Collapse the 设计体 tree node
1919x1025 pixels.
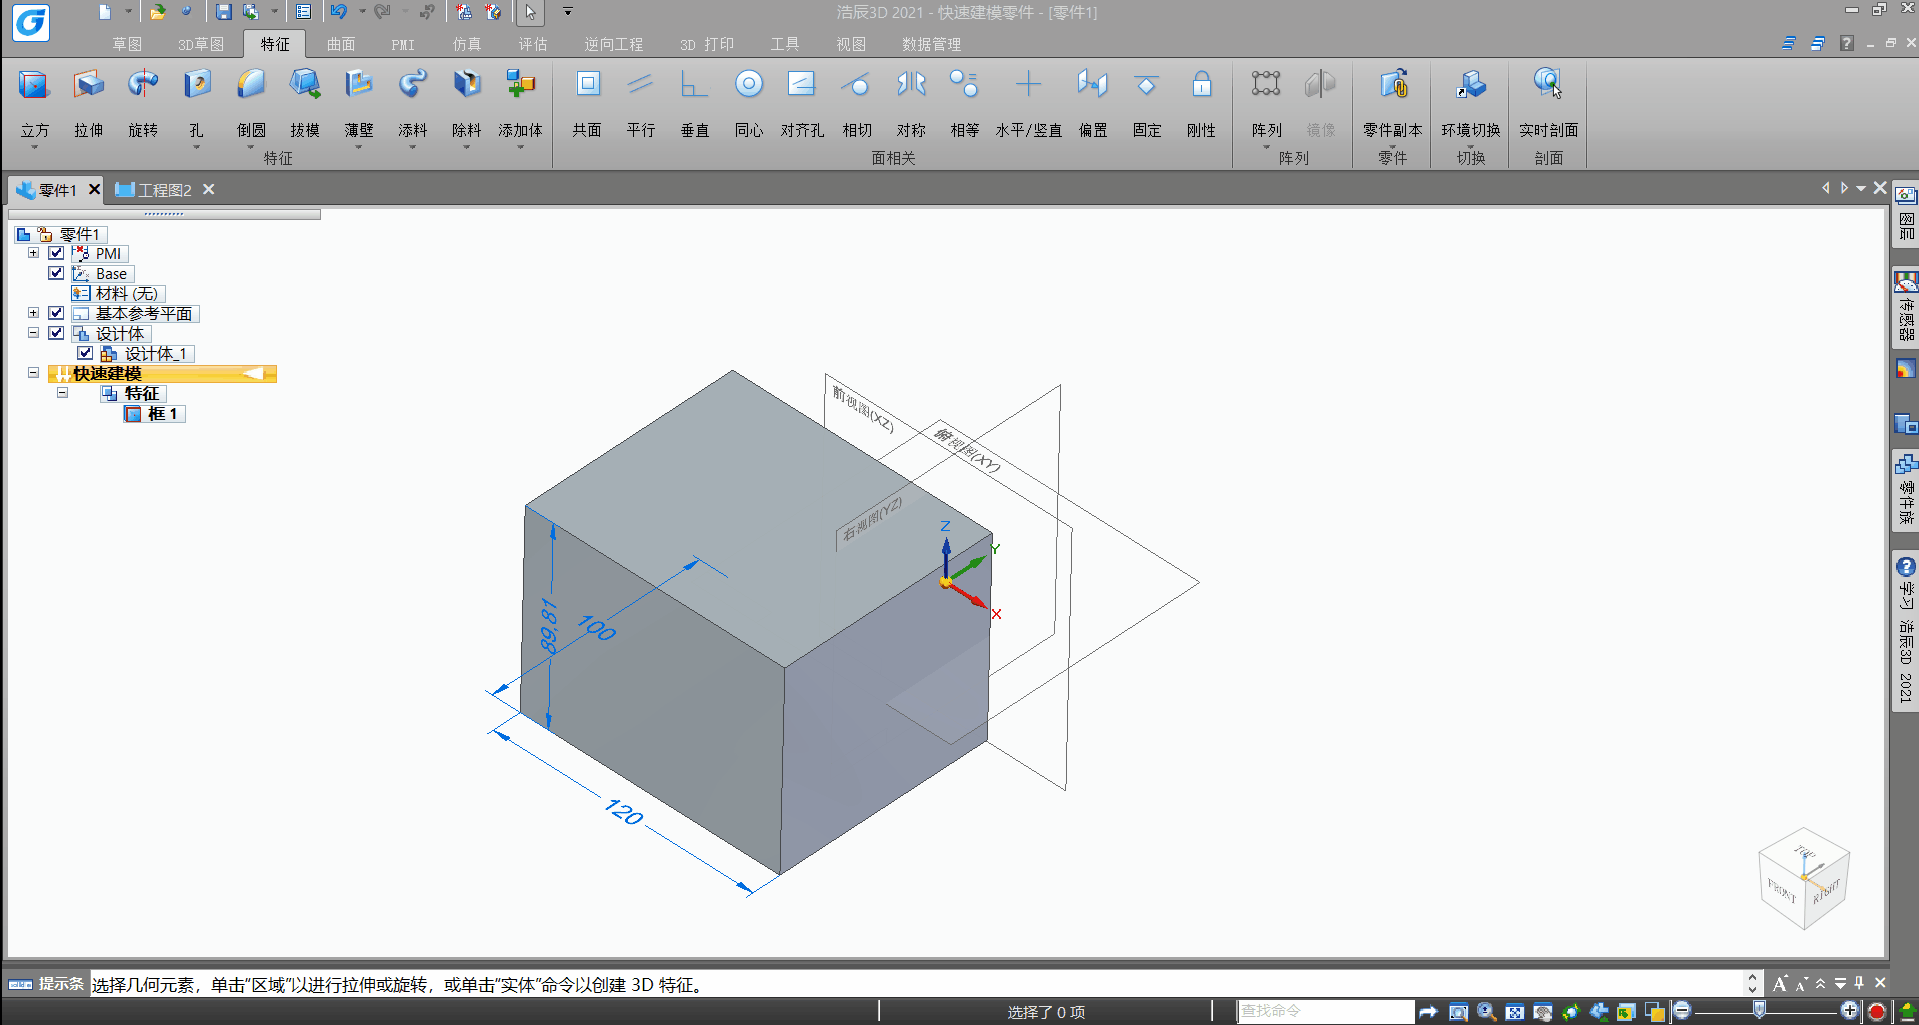pyautogui.click(x=33, y=333)
